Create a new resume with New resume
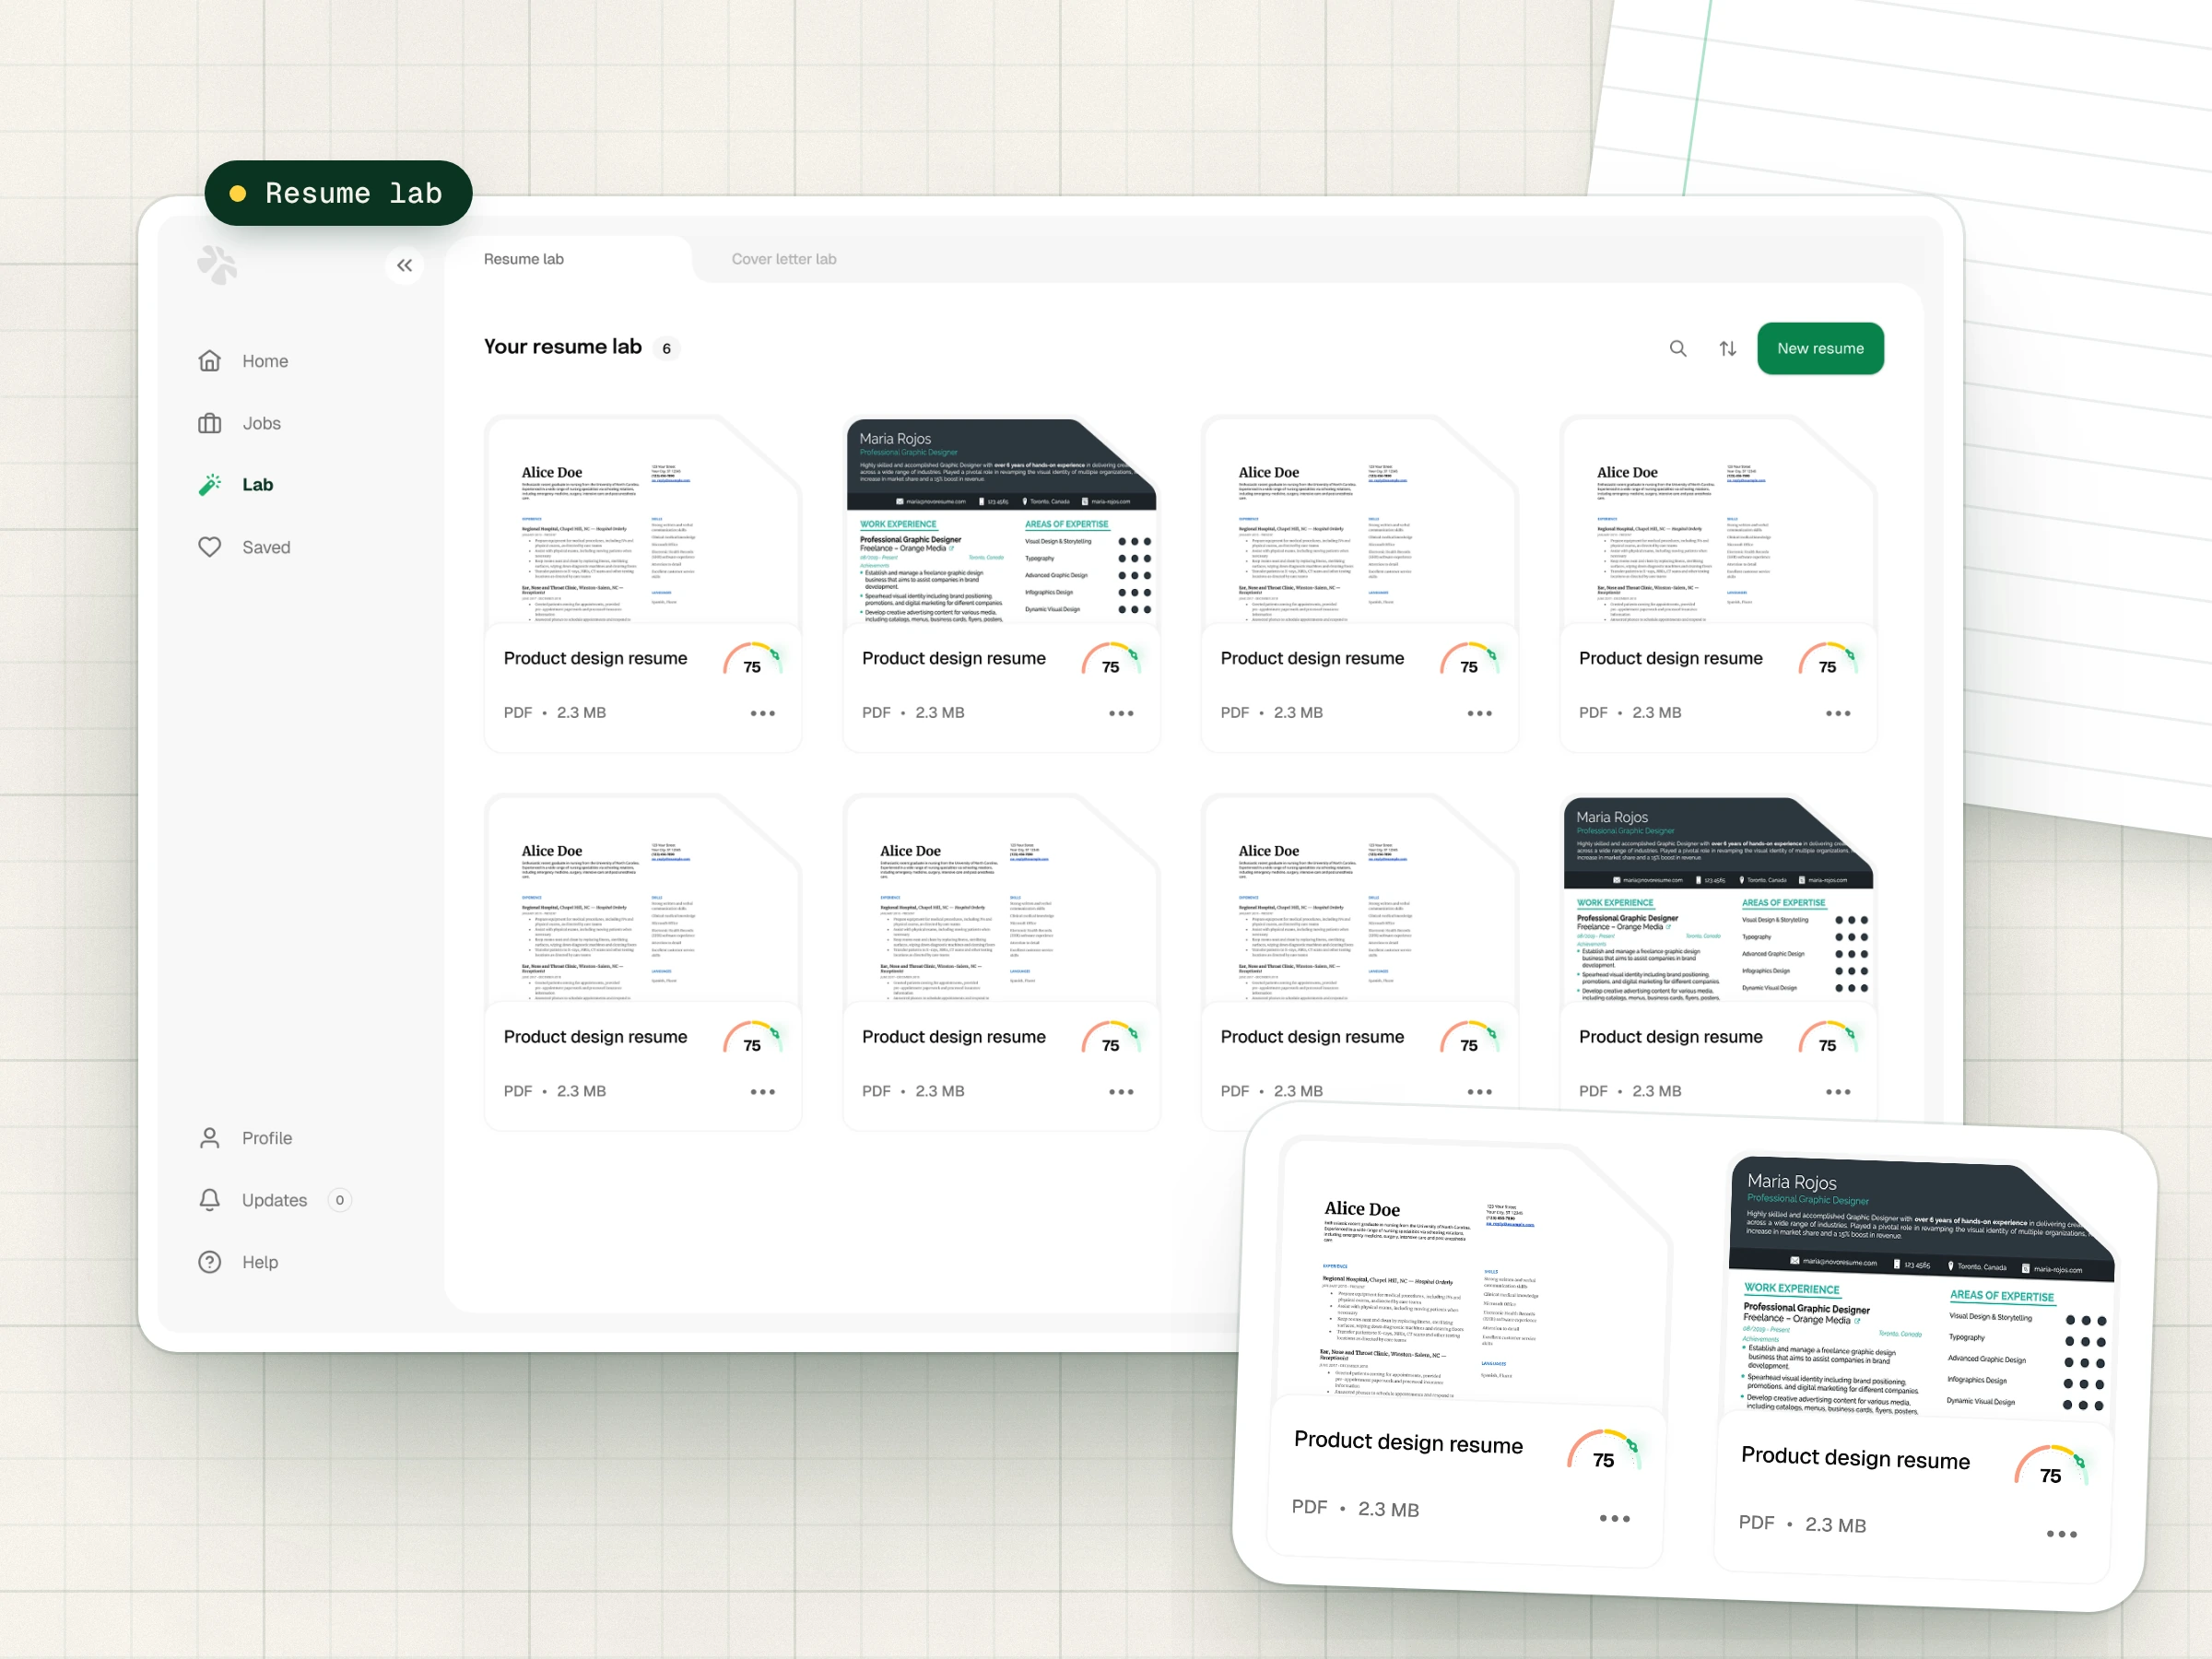Viewport: 2212px width, 1659px height. [x=1820, y=349]
